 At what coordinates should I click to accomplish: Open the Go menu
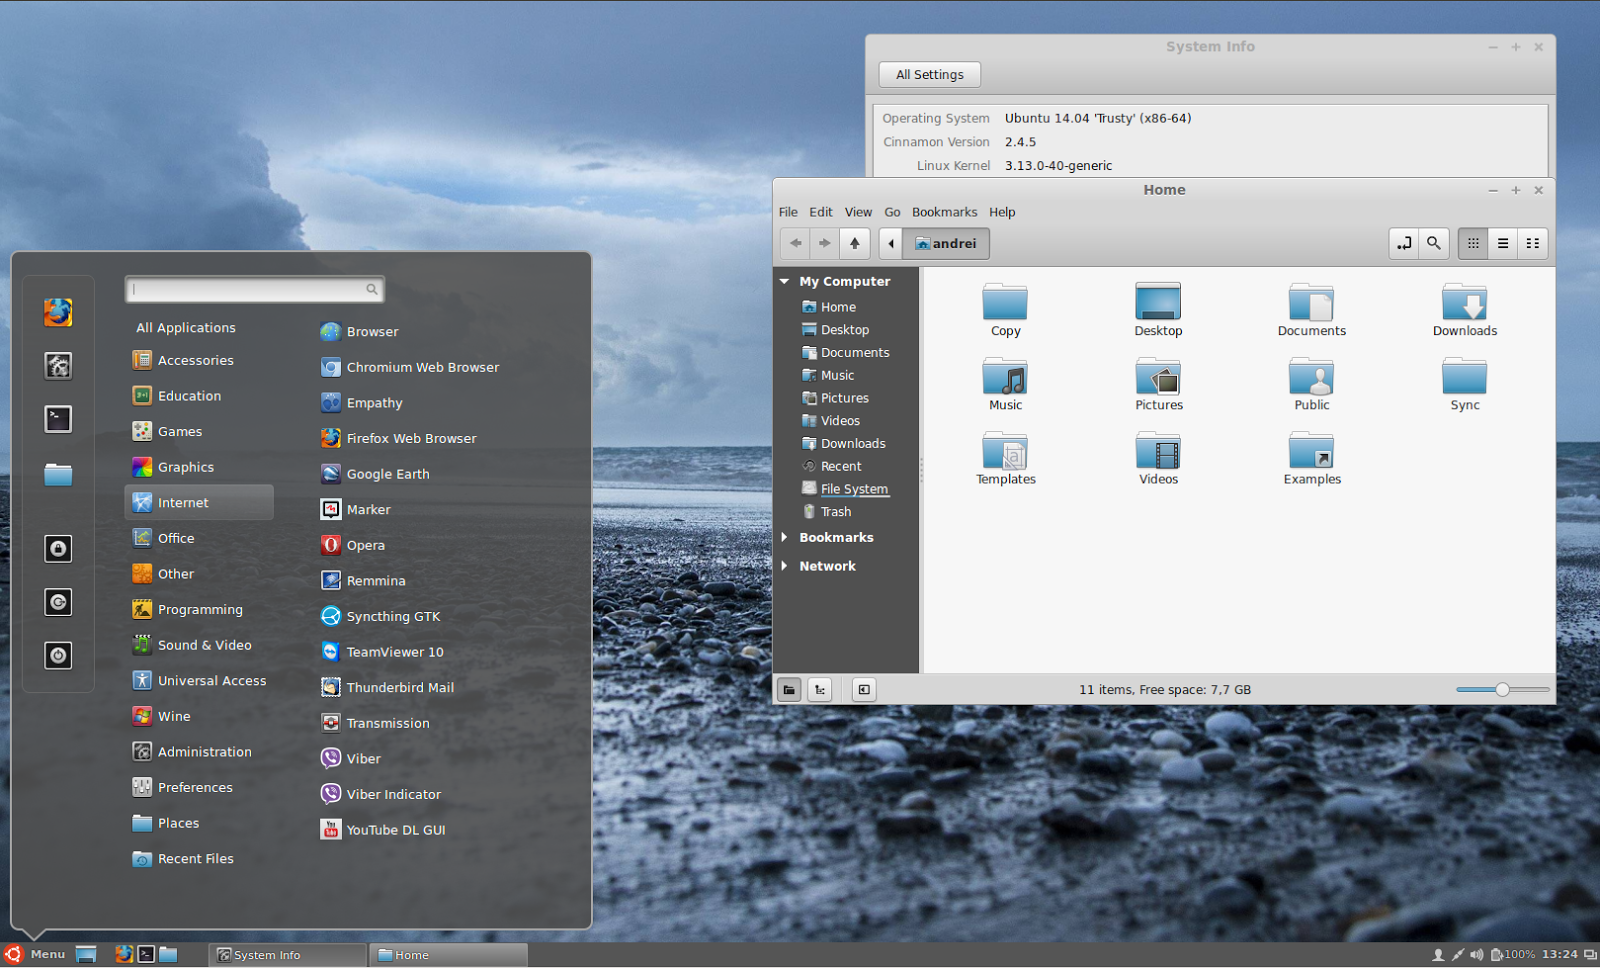click(891, 212)
